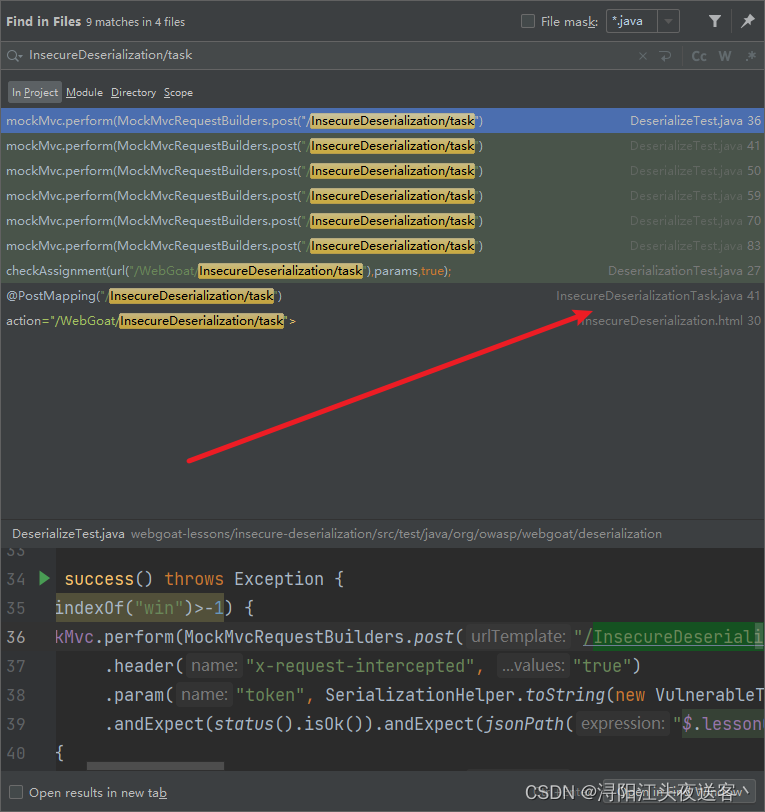Screen dimensions: 765x812
Task: Switch to Scope tab
Action: pos(179,93)
